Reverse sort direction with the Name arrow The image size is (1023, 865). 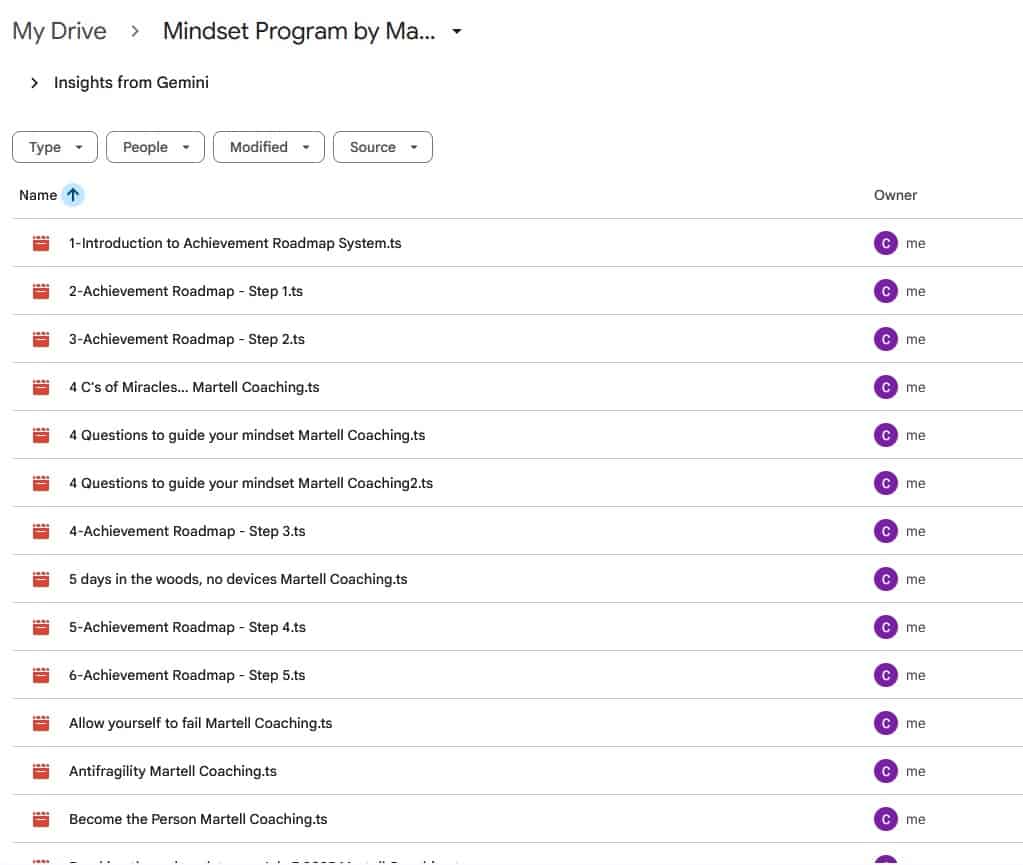pyautogui.click(x=73, y=195)
